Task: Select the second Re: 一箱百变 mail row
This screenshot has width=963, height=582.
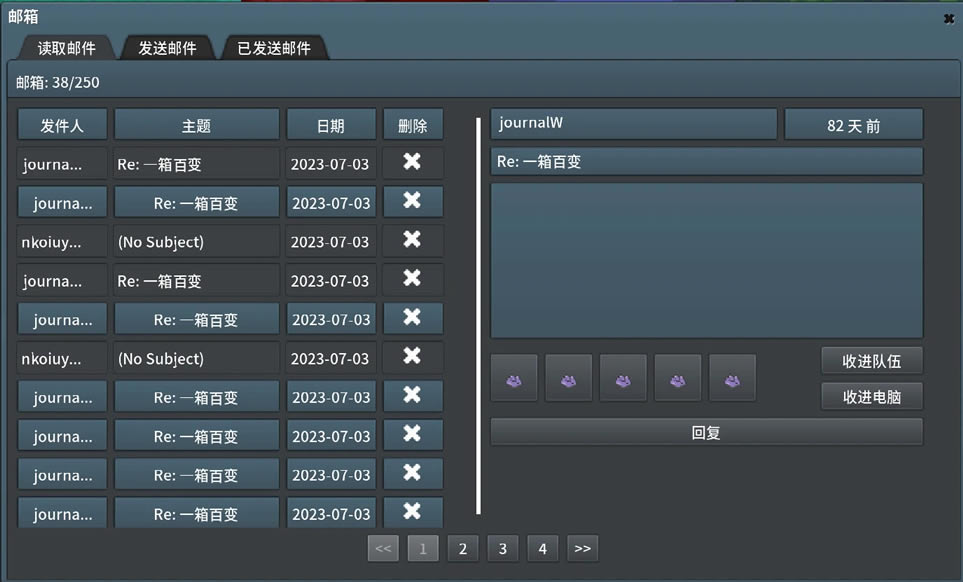Action: click(196, 202)
